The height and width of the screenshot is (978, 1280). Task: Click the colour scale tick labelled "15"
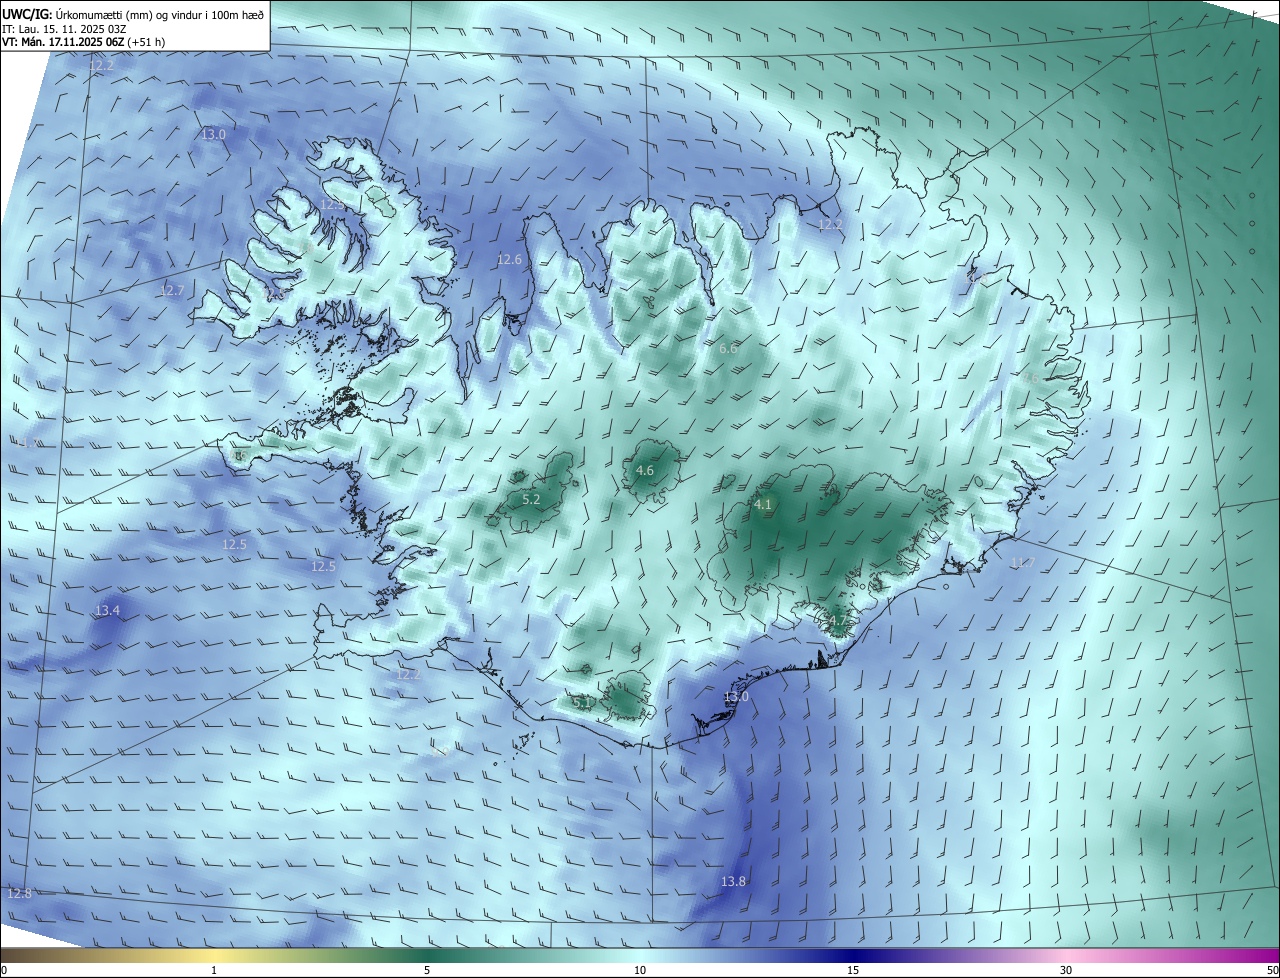click(853, 970)
